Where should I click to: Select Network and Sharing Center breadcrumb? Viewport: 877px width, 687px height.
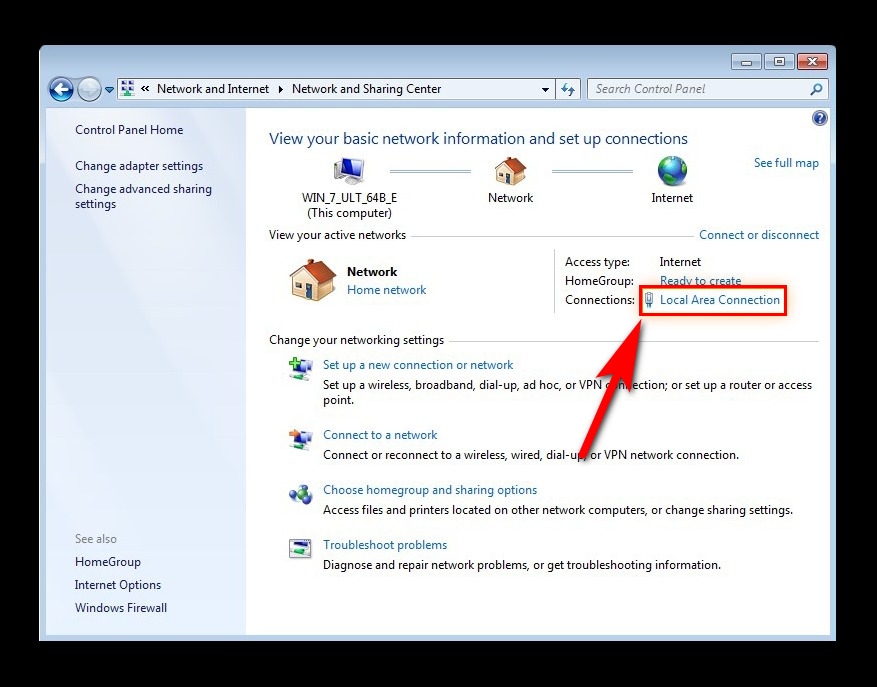[x=366, y=89]
